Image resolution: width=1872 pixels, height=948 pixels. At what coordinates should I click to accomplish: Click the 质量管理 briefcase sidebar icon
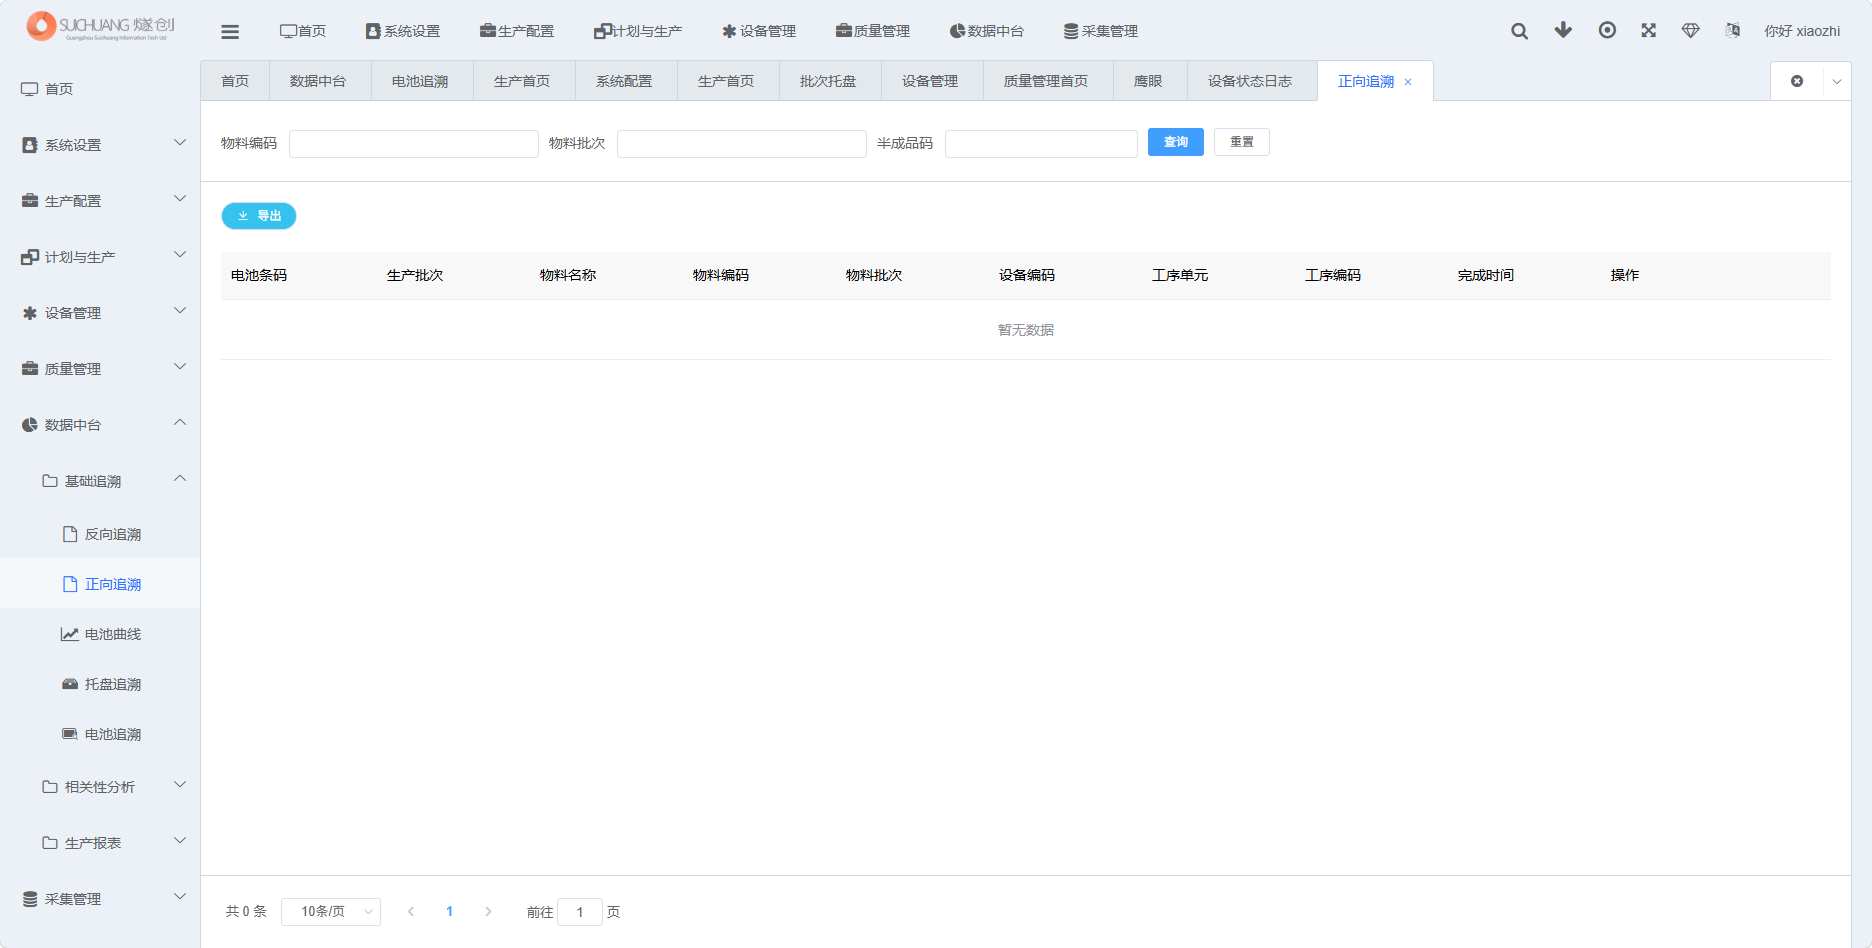[x=30, y=369]
